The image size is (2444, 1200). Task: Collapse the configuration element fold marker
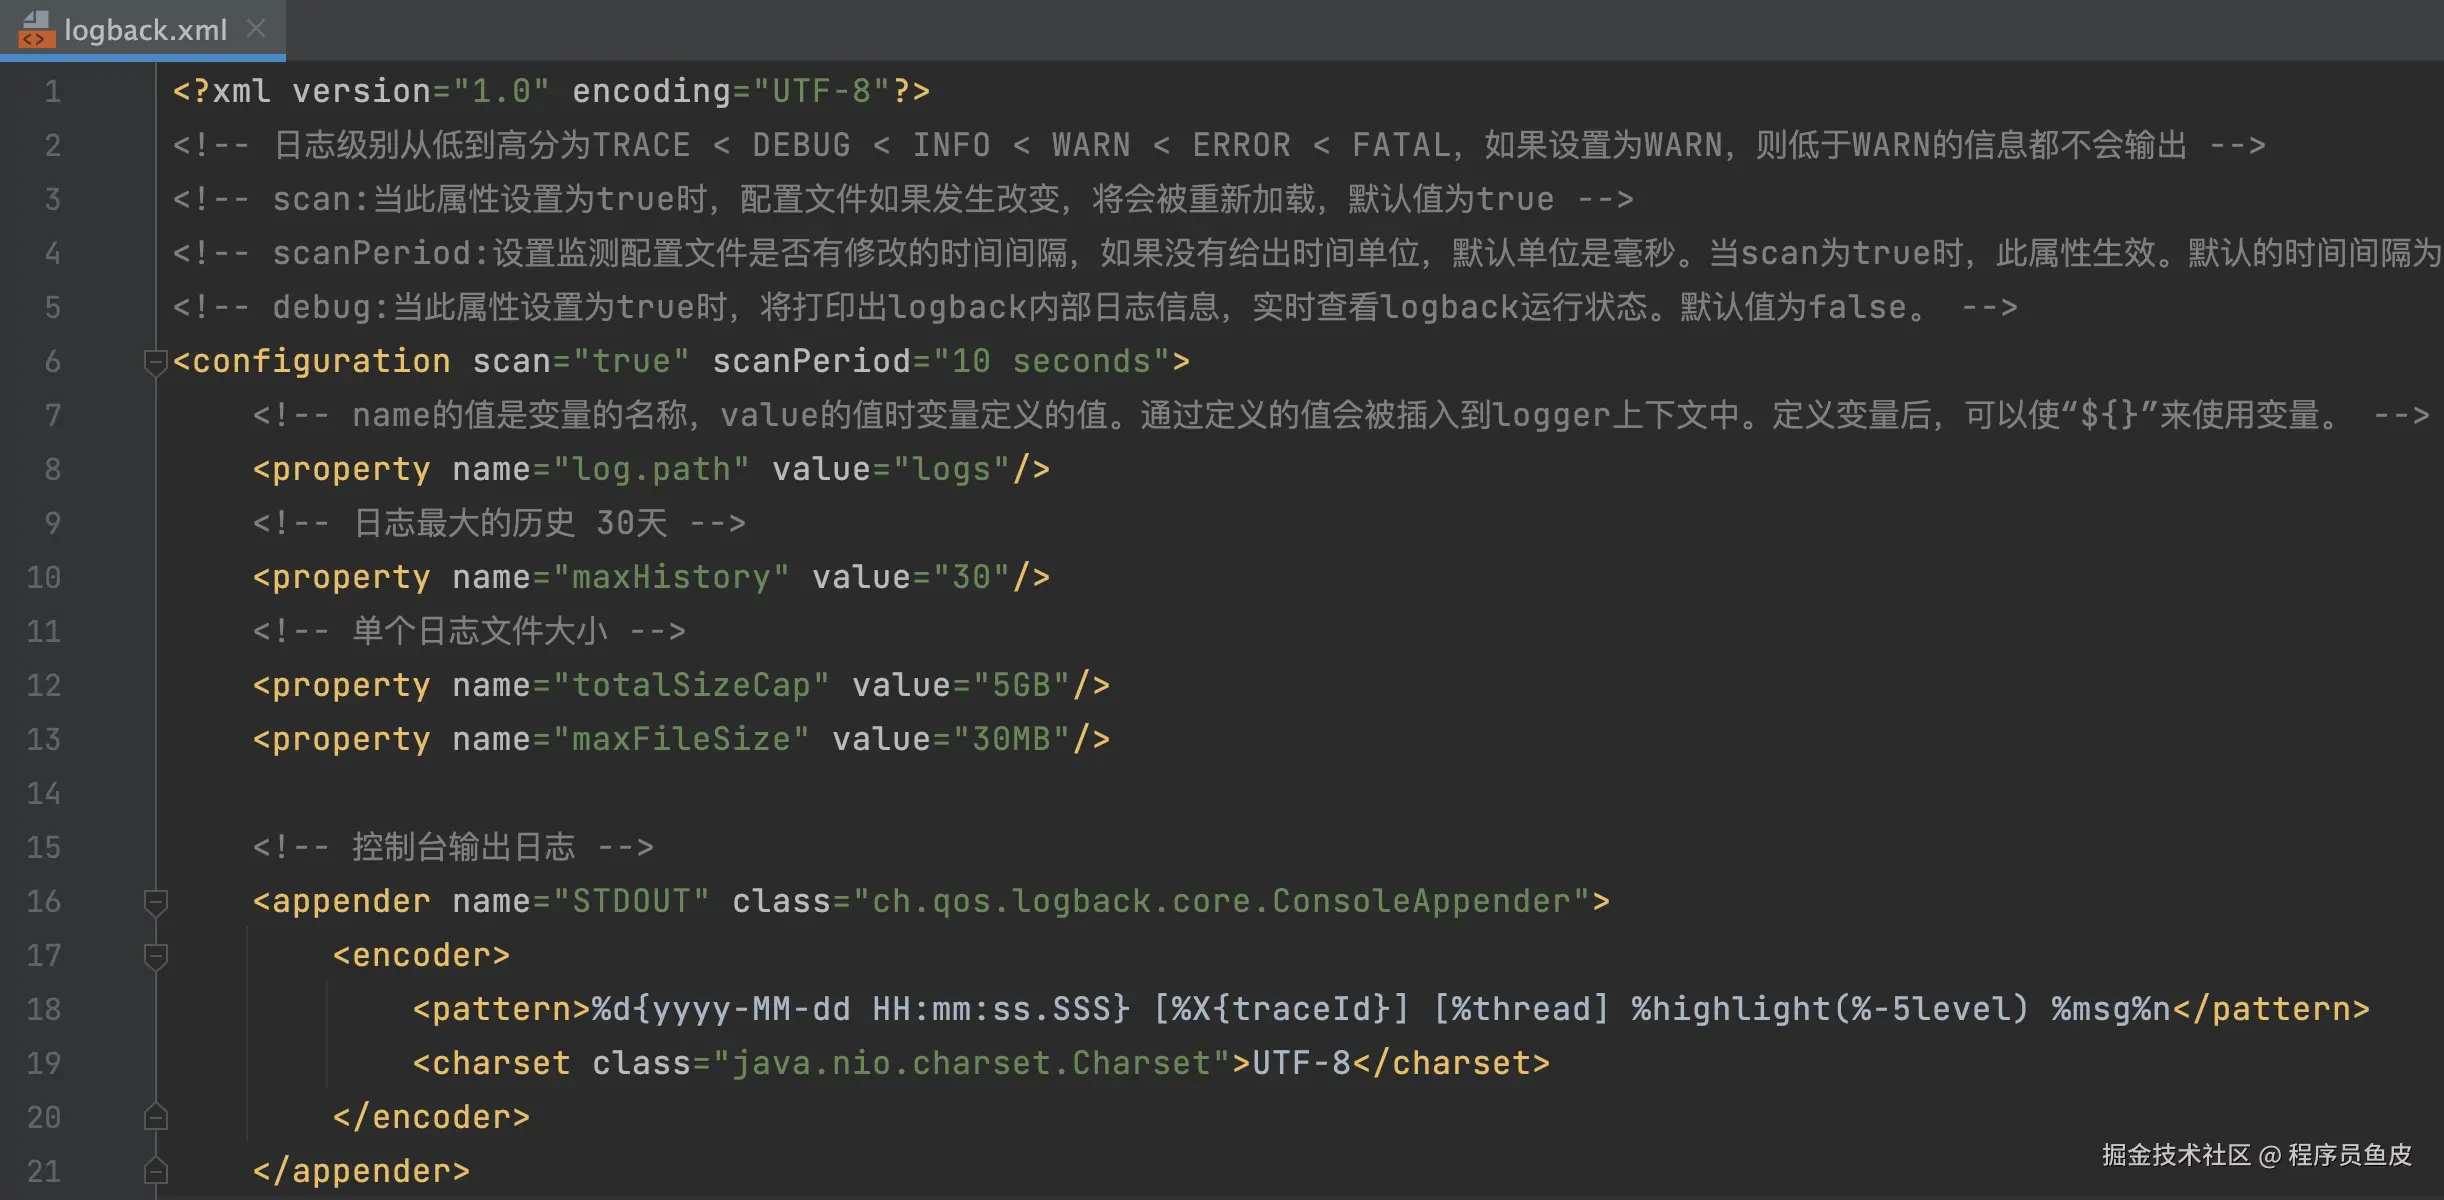pyautogui.click(x=155, y=362)
